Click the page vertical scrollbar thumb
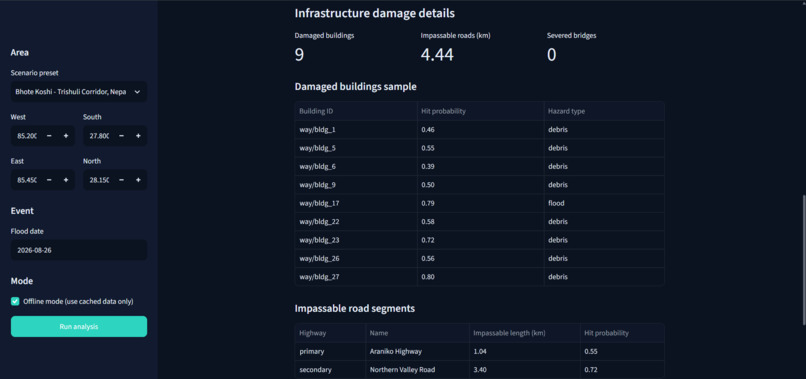The height and width of the screenshot is (379, 806). (803, 260)
